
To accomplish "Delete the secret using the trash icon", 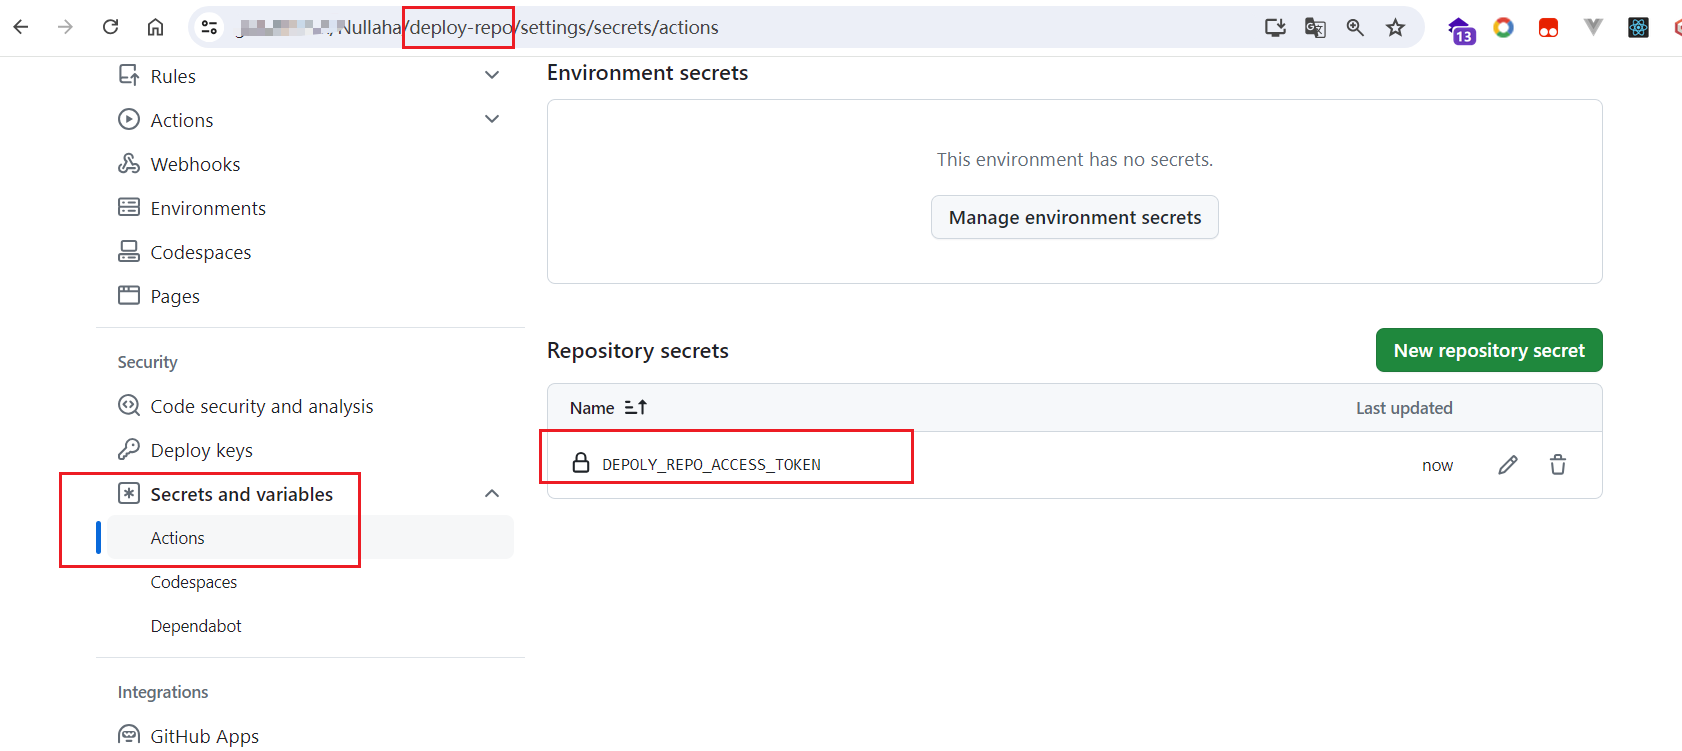I will tap(1558, 465).
